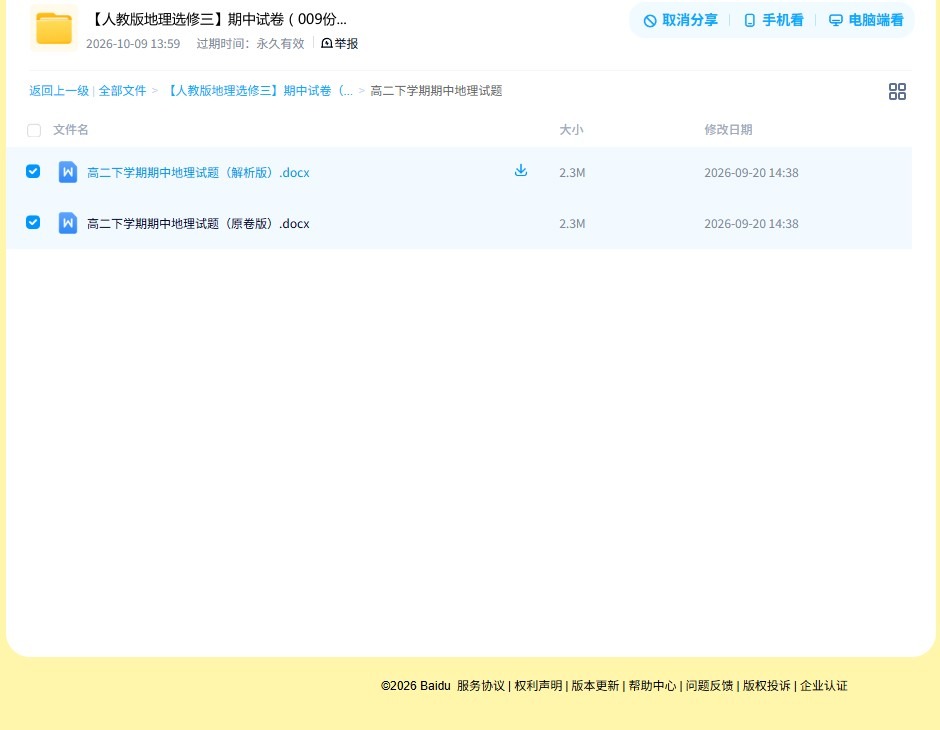940x730 pixels.
Task: Click the current breadcrumb 高二下学期期中地理试题
Action: coord(436,91)
